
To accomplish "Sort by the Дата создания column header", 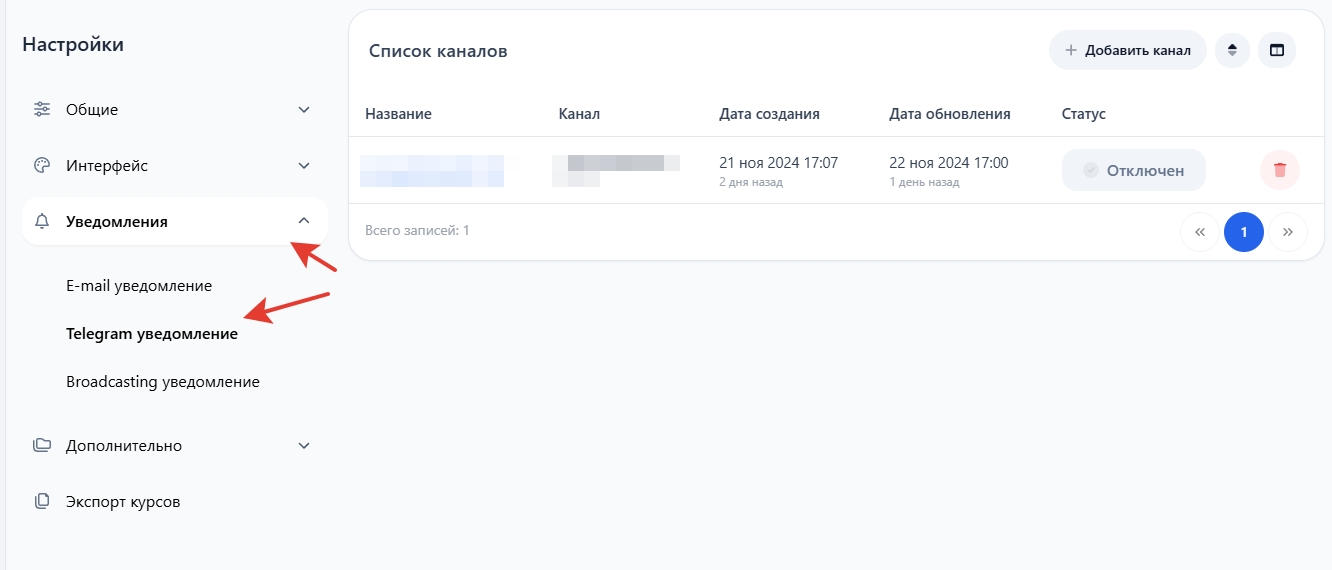I will click(x=769, y=114).
